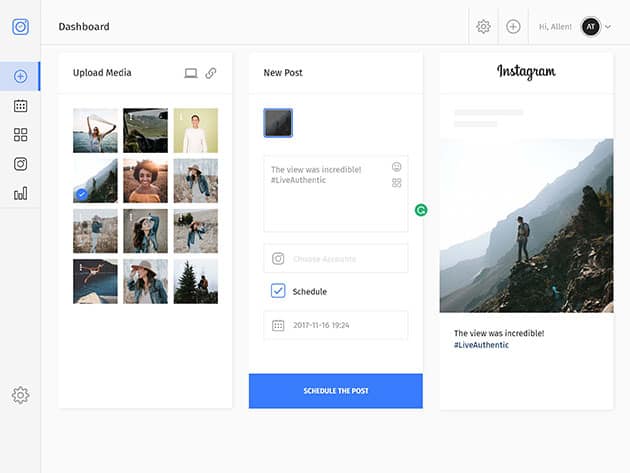Screen dimensions: 630x473
Task: Open the emoji picker in caption box
Action: point(397,167)
